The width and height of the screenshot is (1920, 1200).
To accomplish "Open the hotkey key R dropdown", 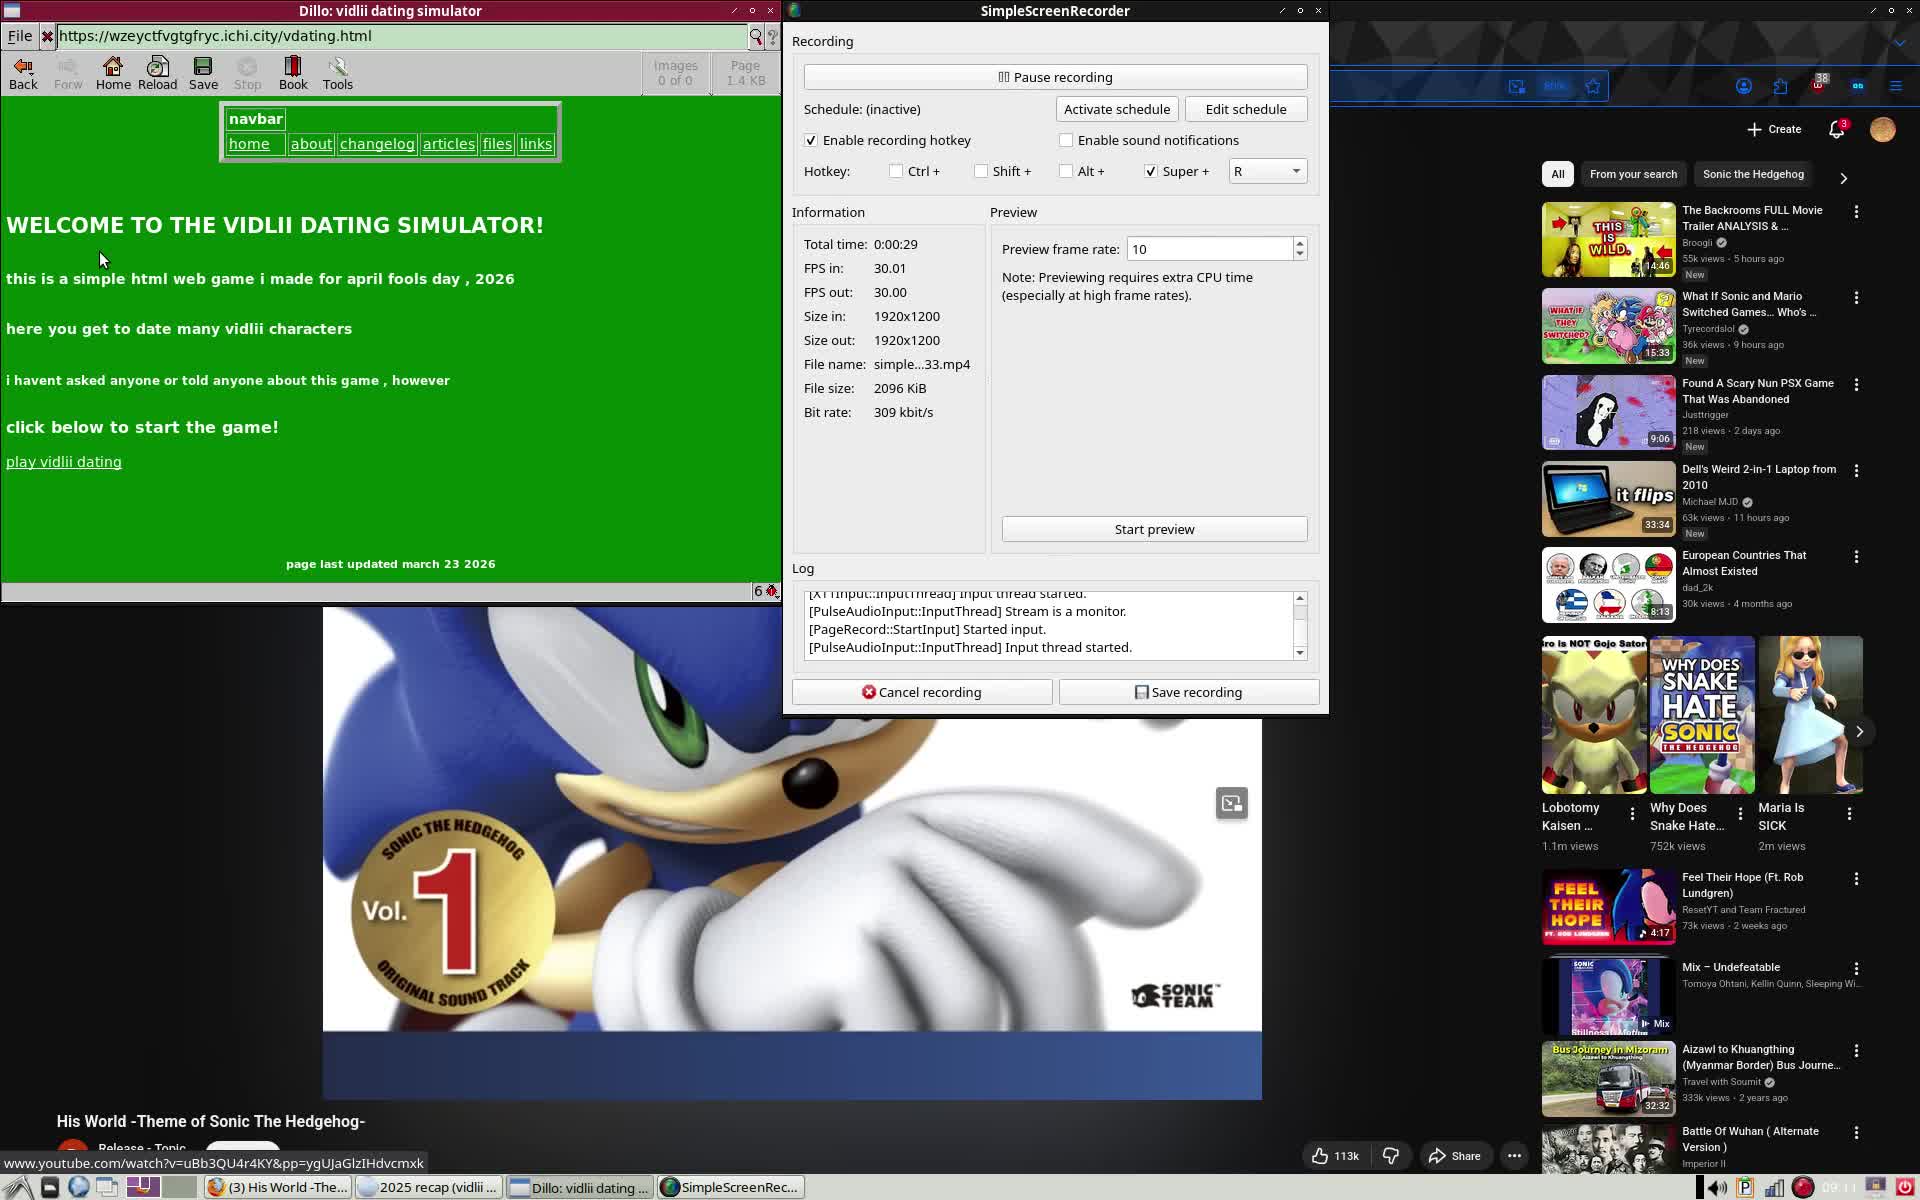I will coord(1267,171).
